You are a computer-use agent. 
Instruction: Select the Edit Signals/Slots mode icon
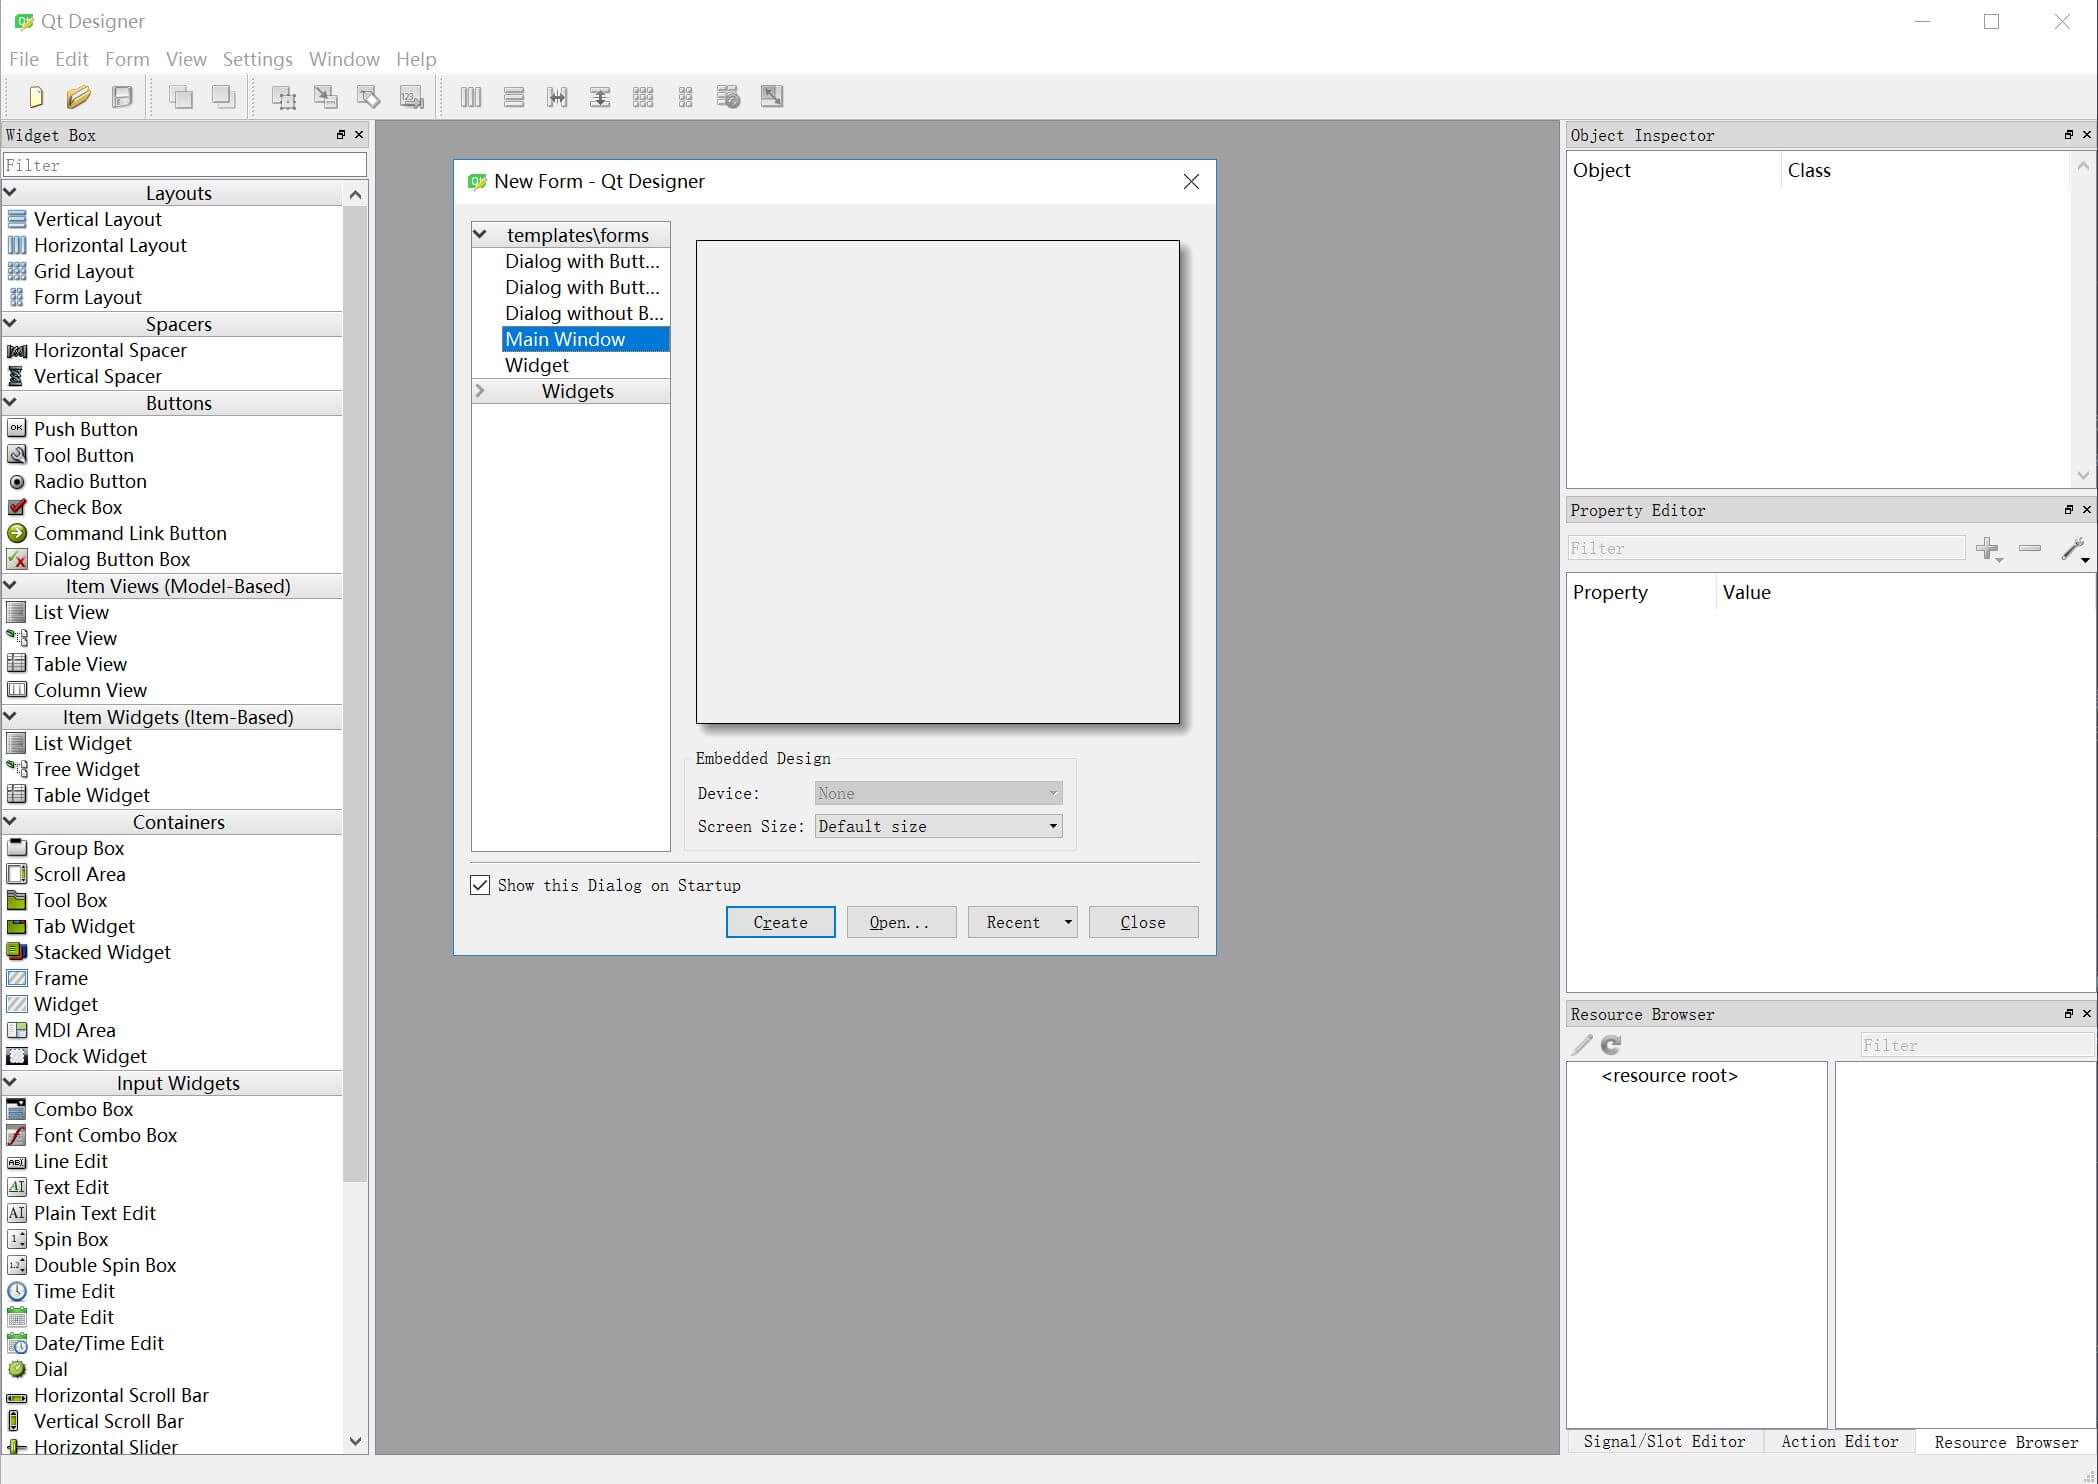point(326,97)
